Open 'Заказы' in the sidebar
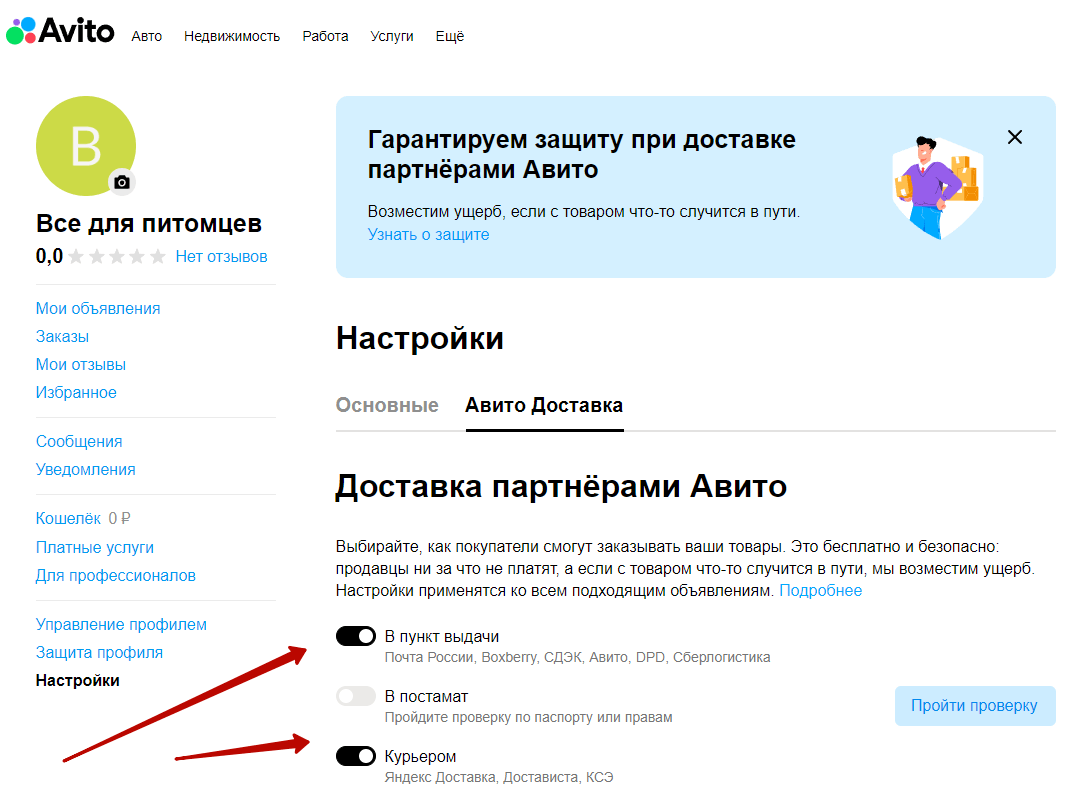This screenshot has width=1076, height=799. 62,337
